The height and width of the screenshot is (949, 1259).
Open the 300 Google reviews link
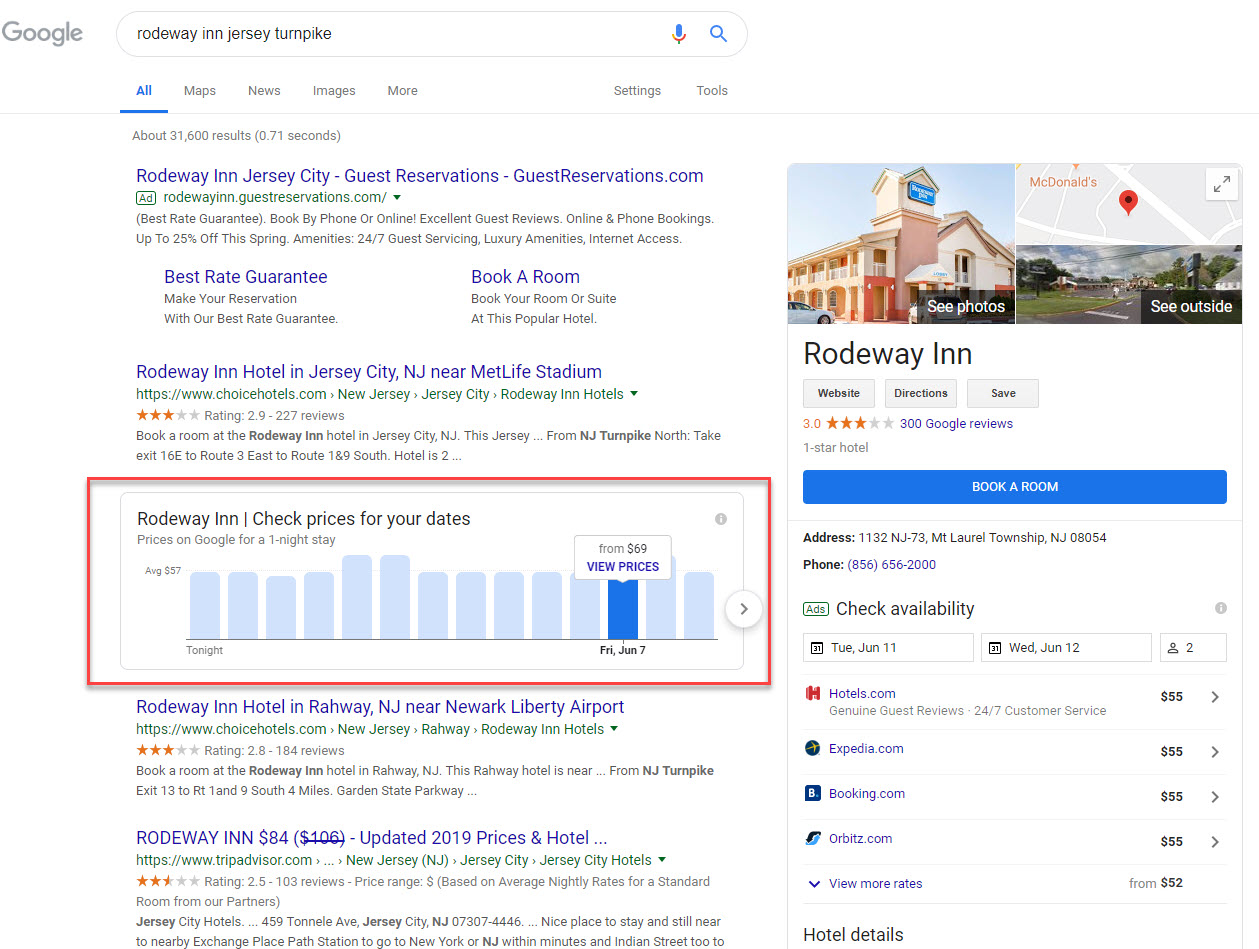[956, 424]
